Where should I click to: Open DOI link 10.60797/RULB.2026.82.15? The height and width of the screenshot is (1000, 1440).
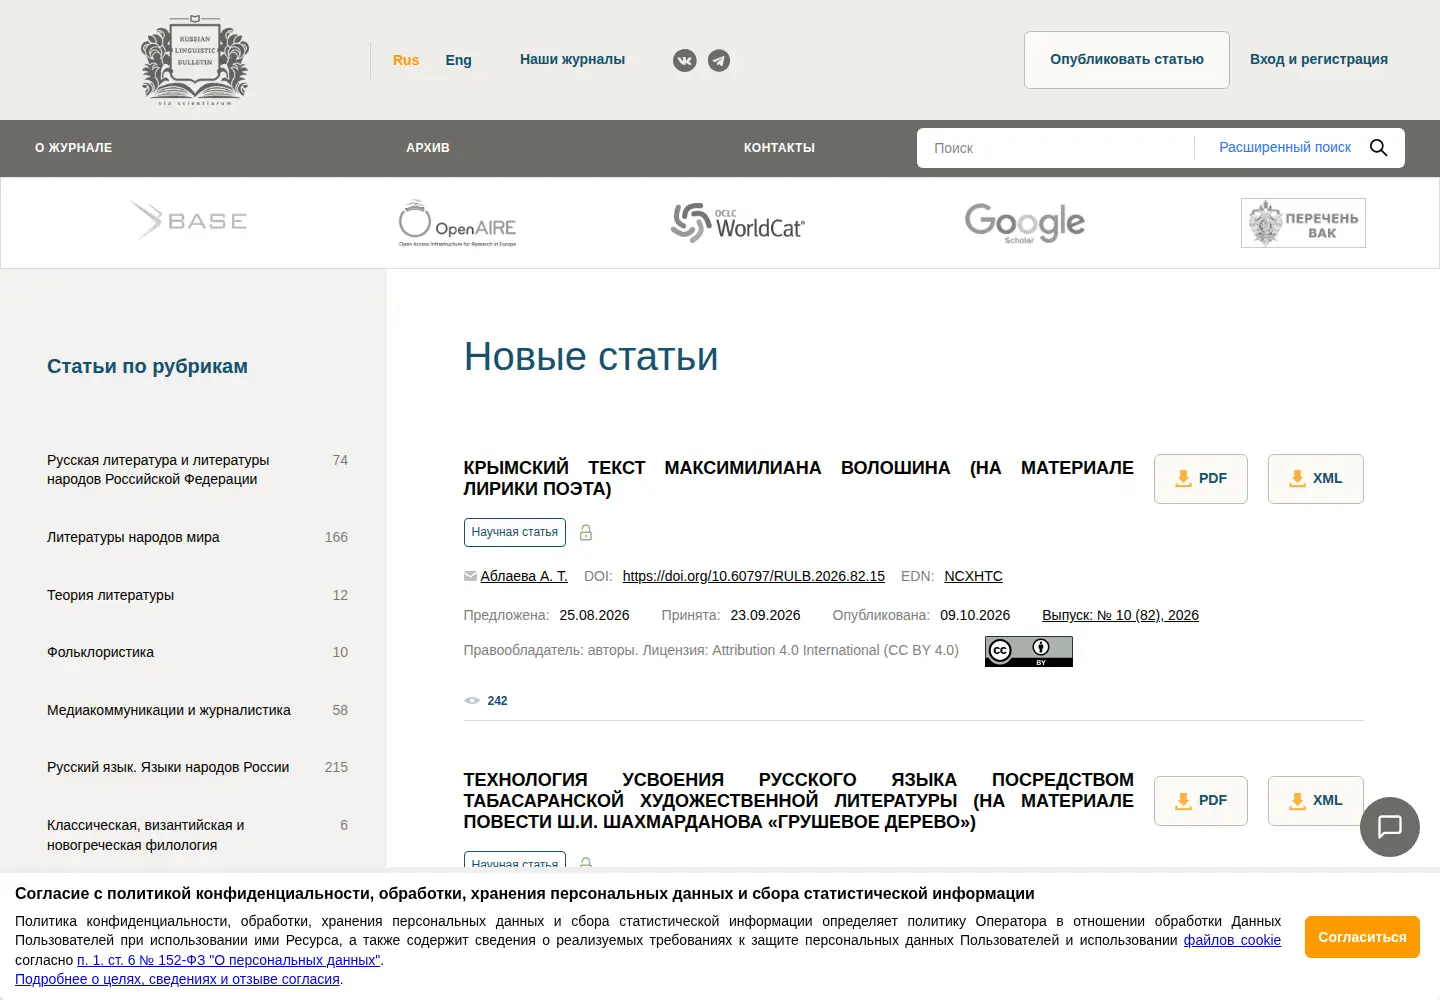click(753, 576)
